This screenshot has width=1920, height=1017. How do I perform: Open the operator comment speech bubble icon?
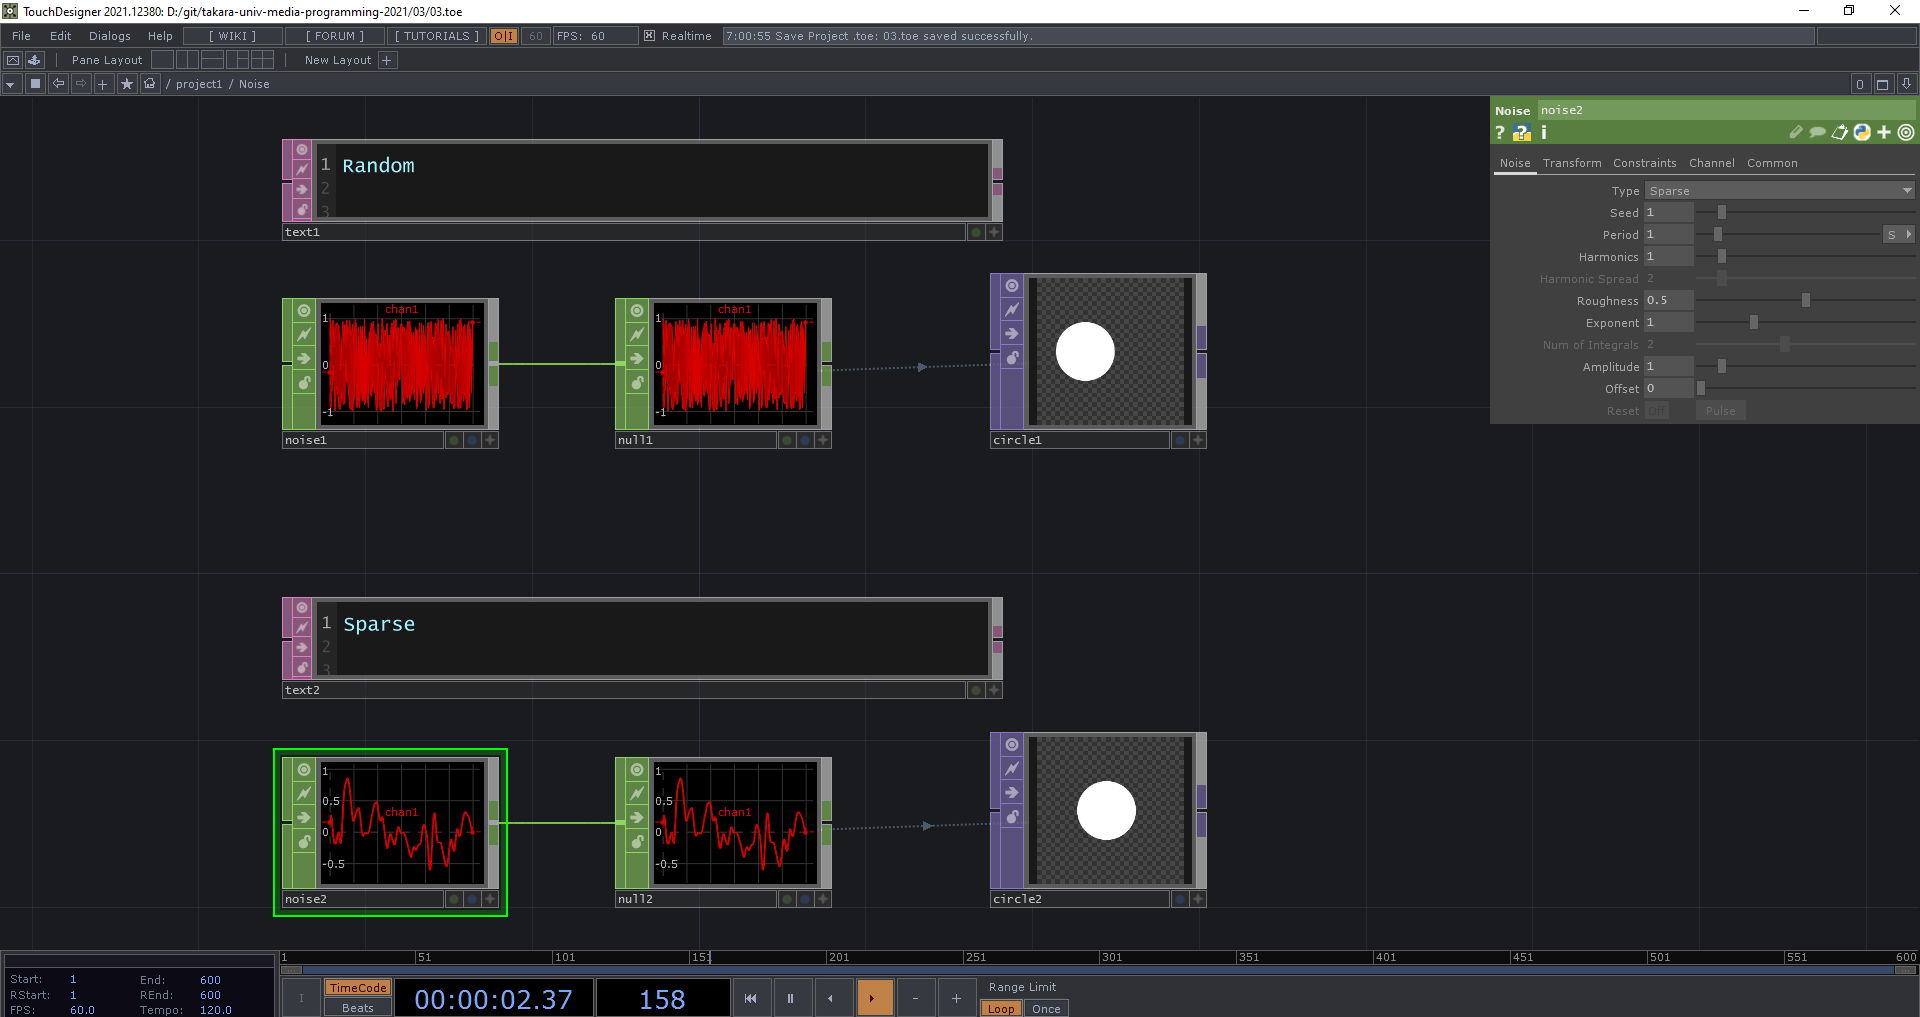[1817, 133]
